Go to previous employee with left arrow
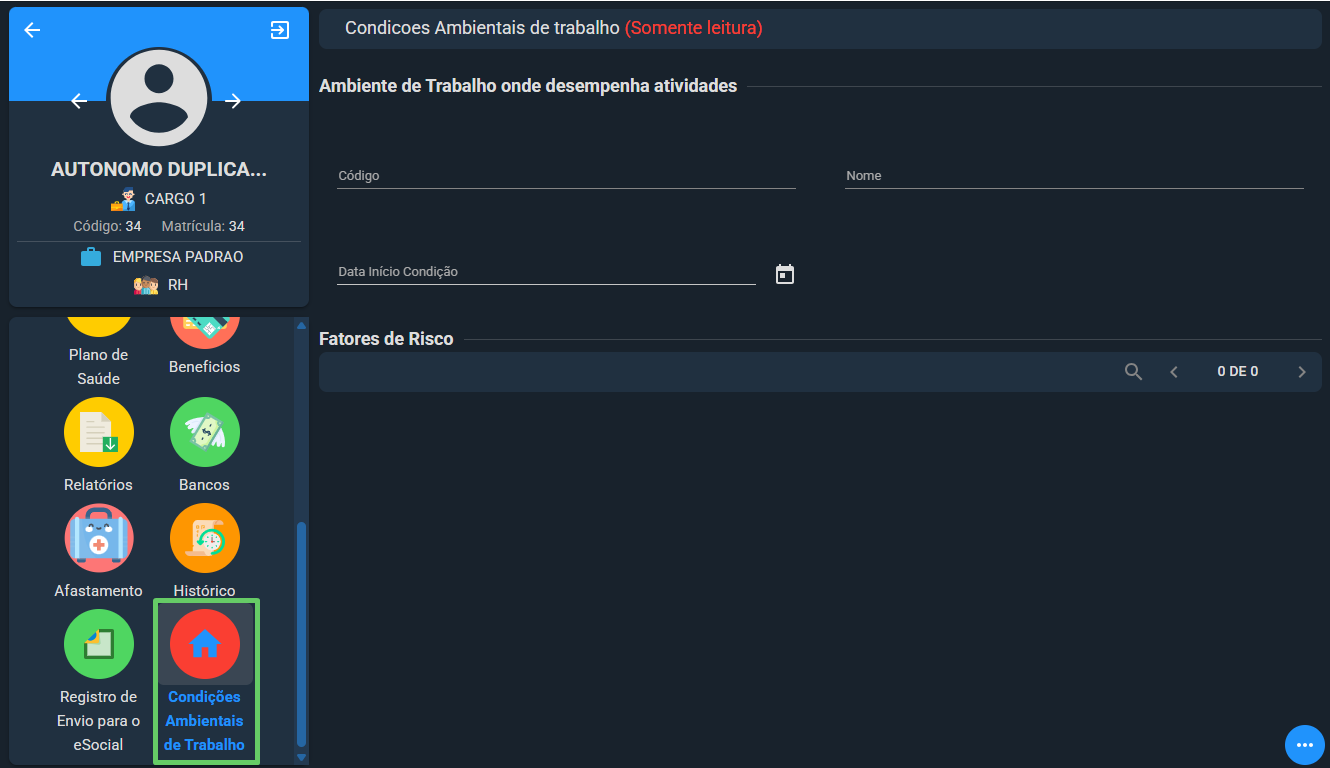Screen dimensions: 1330x768 pos(79,101)
